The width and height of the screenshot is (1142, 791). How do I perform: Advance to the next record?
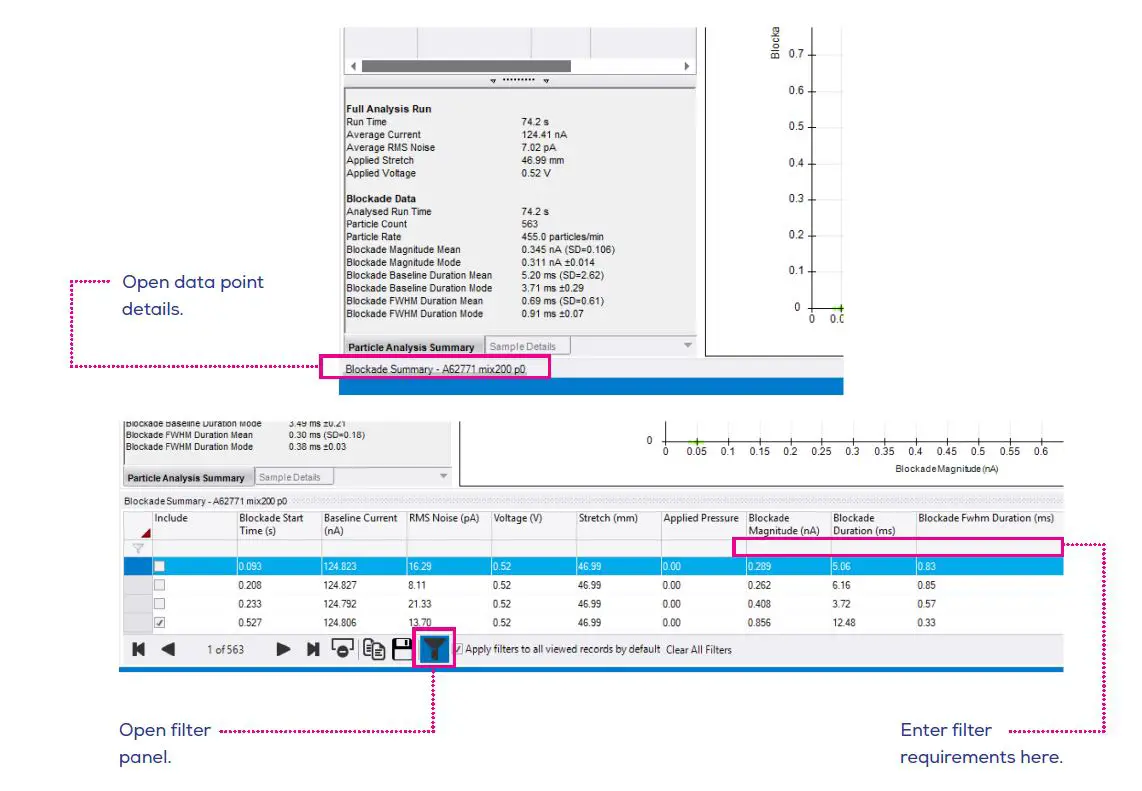tap(283, 648)
